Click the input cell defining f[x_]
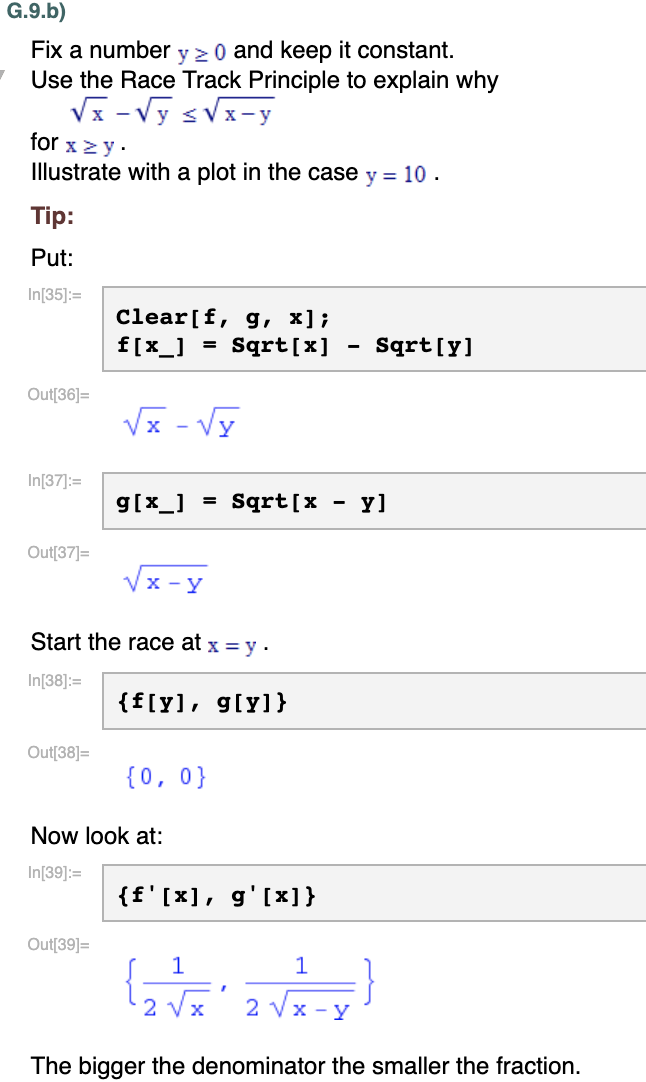 [374, 329]
